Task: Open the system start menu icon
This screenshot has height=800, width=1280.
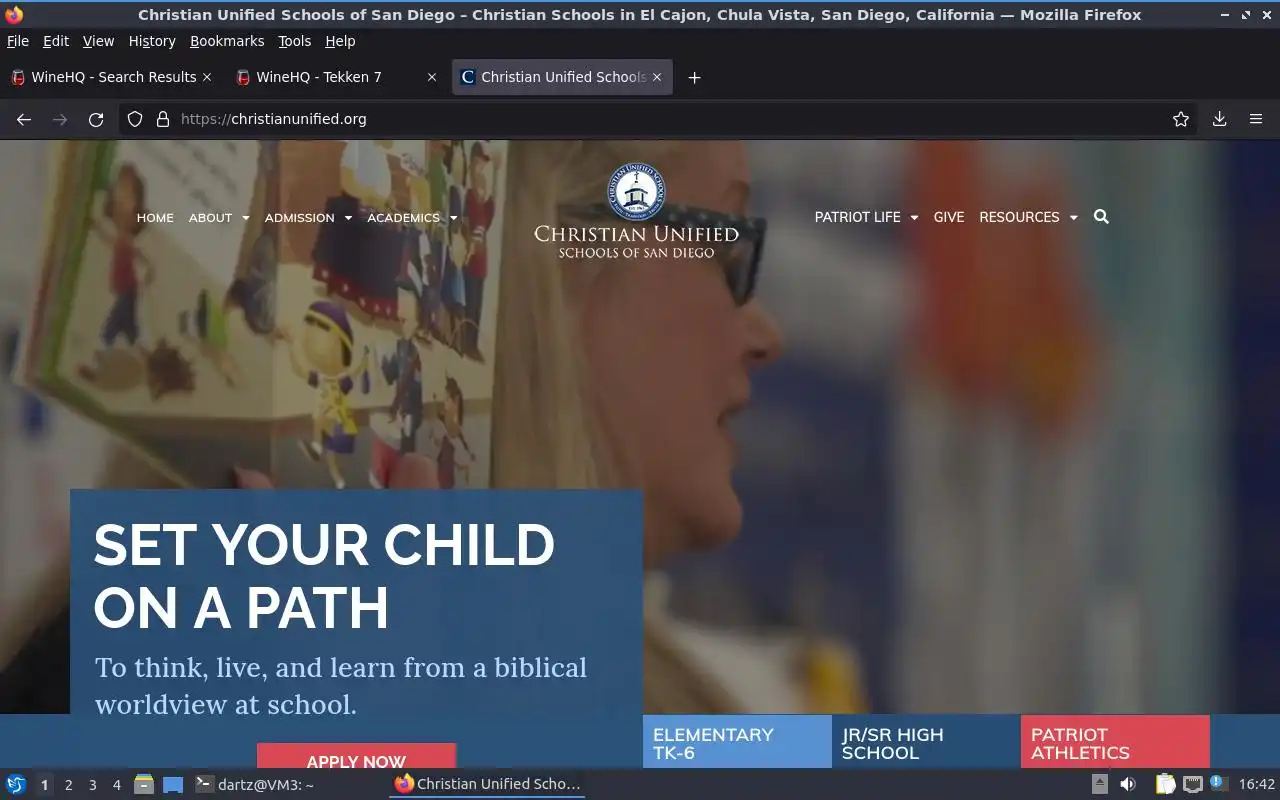Action: coord(16,784)
